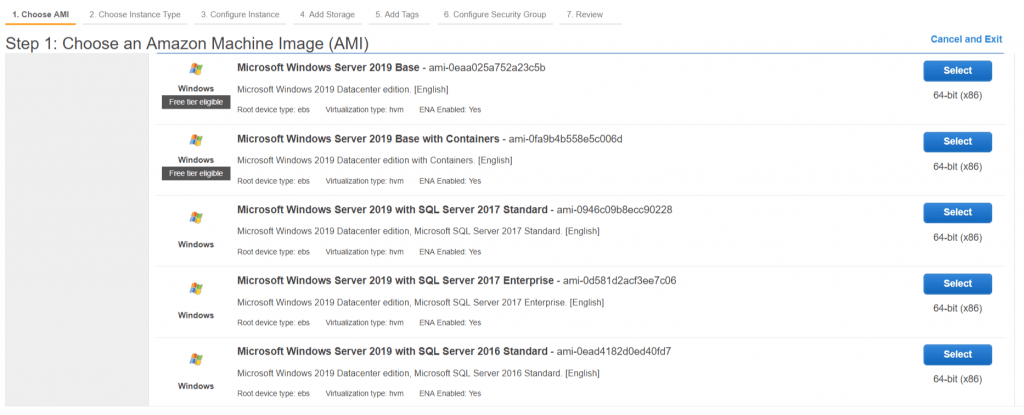
Task: Click description mentioning SQL Server 2016 Standard
Action: [418, 373]
